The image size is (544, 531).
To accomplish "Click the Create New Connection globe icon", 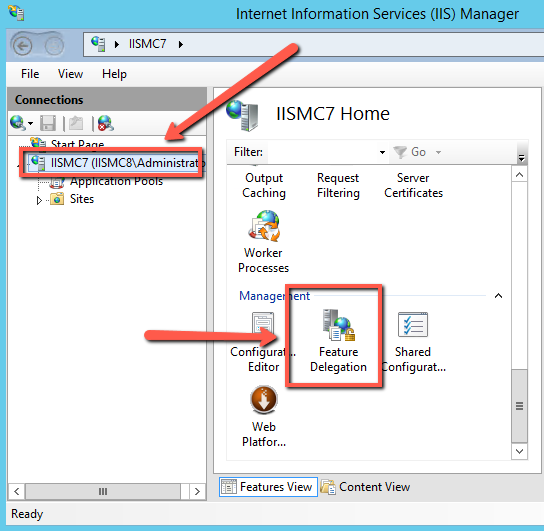I will [x=17, y=123].
